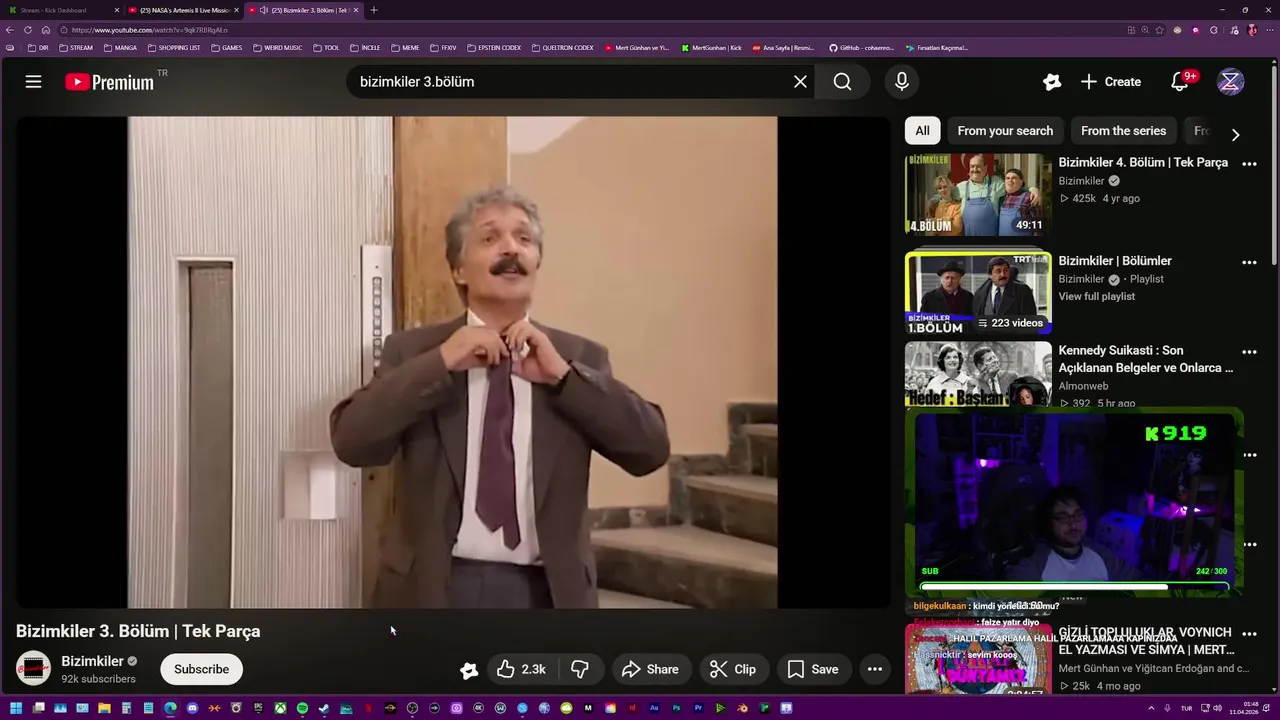The image size is (1280, 720).
Task: Select the All filter chip
Action: coord(922,131)
